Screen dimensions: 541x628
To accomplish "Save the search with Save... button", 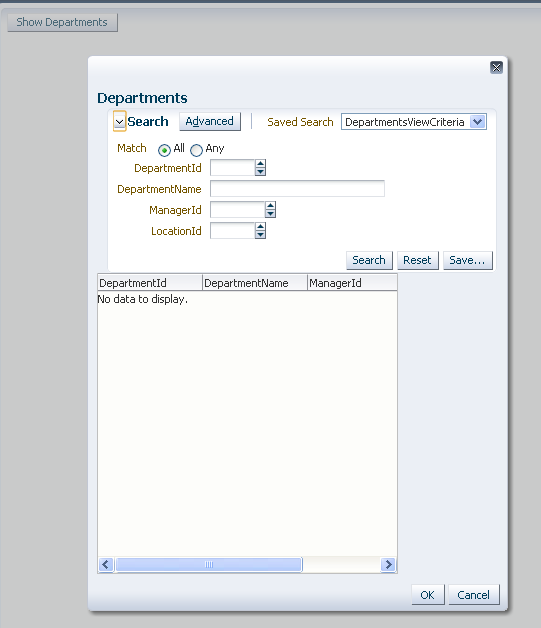I will (467, 260).
